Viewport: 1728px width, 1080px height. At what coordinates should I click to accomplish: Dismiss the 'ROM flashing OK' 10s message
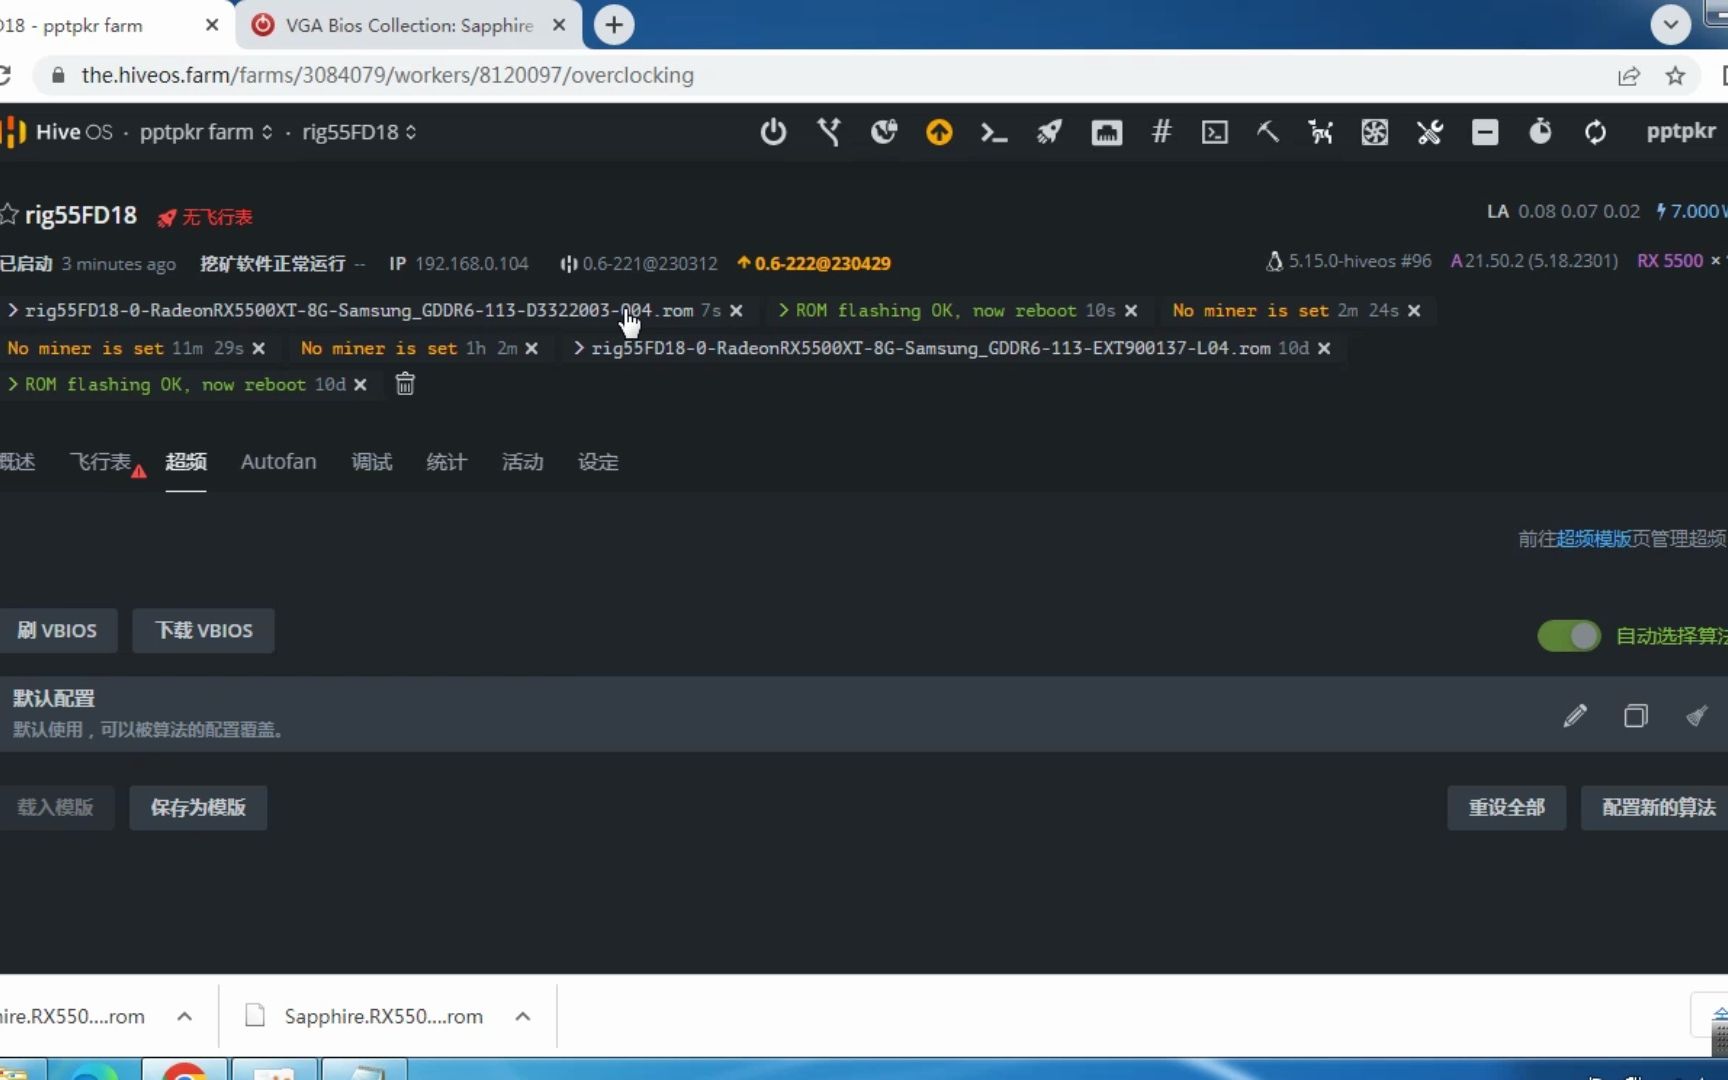[1131, 311]
